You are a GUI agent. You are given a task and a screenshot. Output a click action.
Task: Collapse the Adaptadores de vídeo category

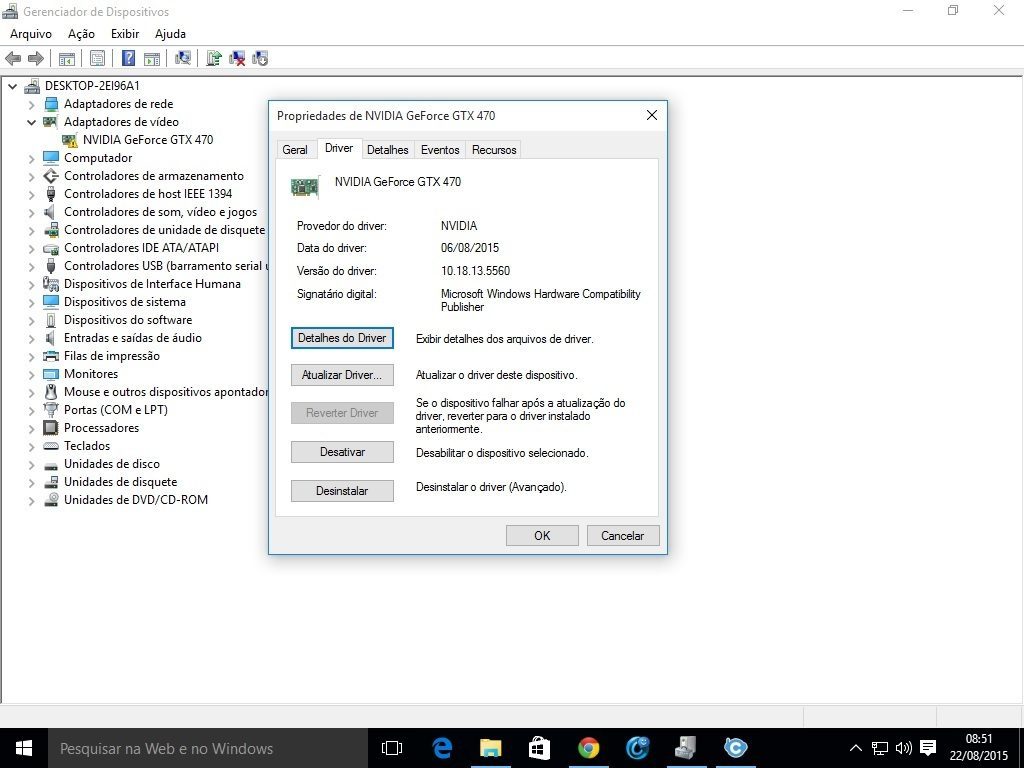(31, 122)
